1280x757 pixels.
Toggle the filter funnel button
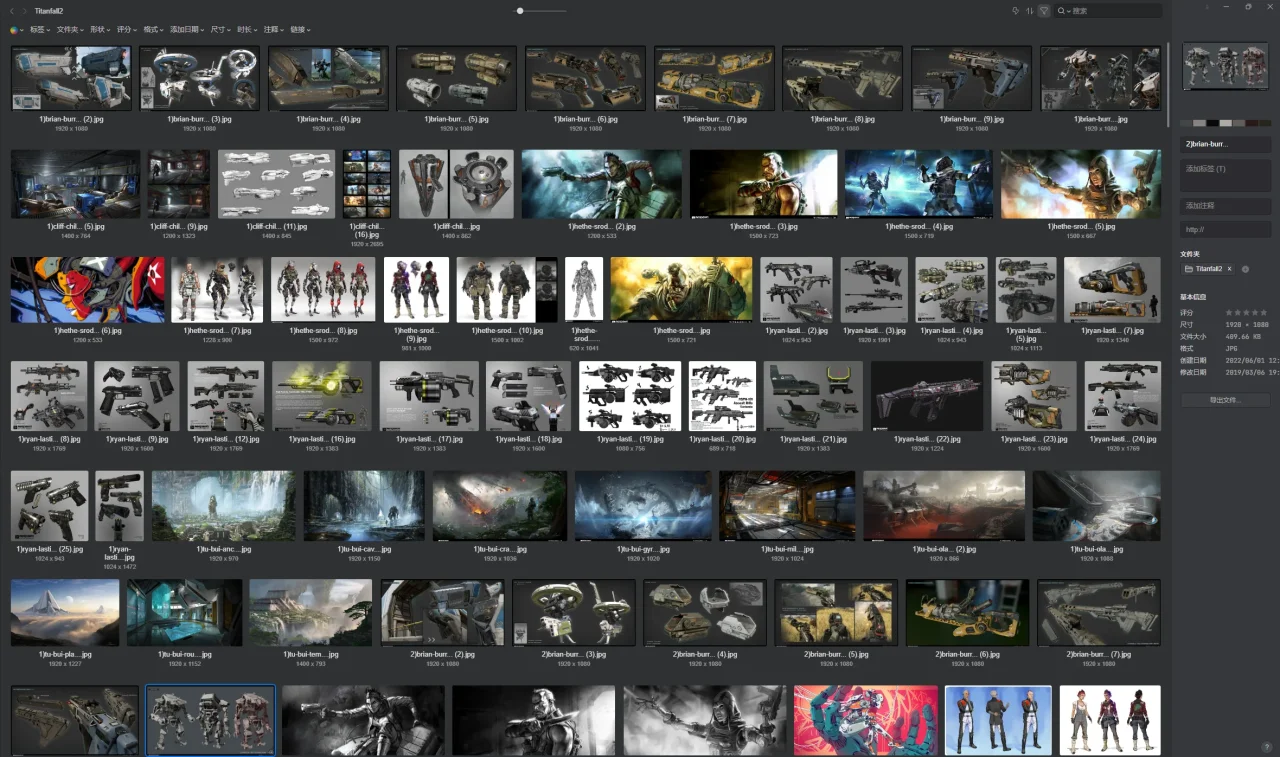tap(1043, 10)
